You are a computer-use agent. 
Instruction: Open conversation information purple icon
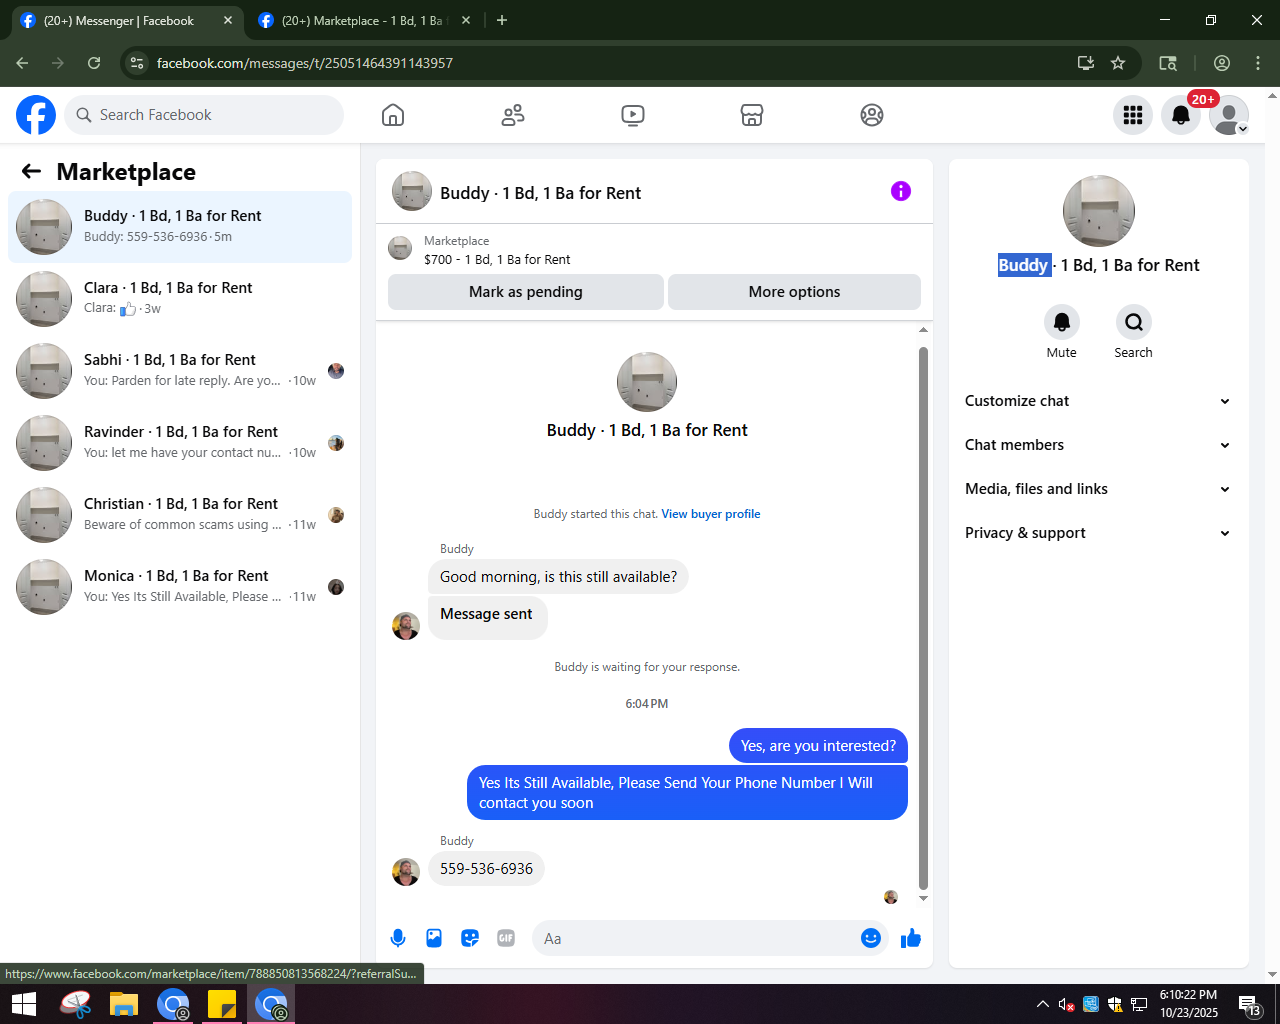[901, 191]
